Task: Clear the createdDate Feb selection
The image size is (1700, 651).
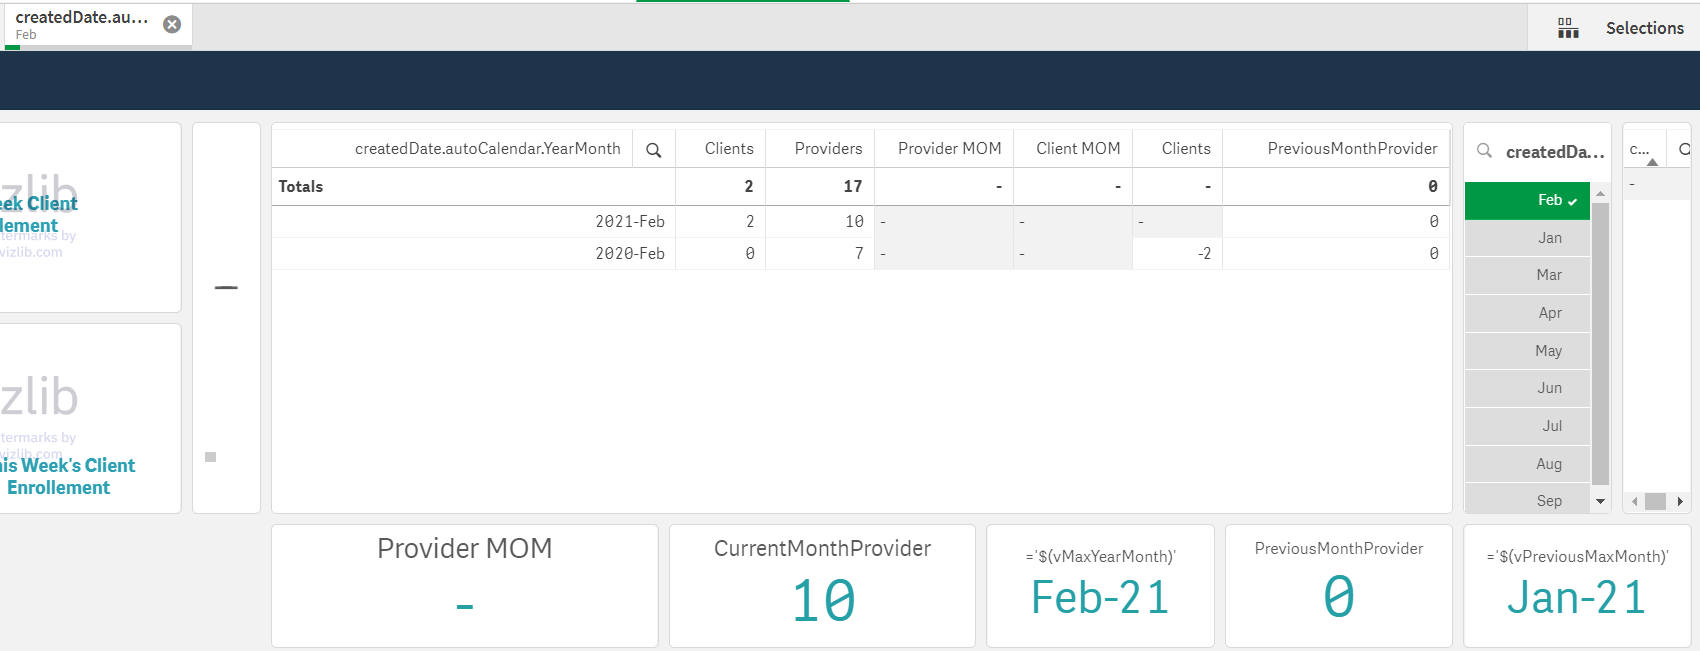Action: tap(172, 24)
